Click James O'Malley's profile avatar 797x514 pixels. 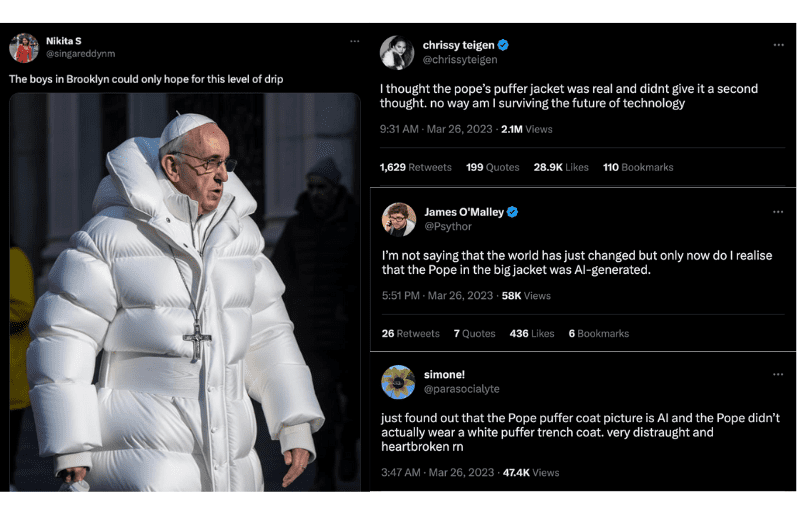398,219
